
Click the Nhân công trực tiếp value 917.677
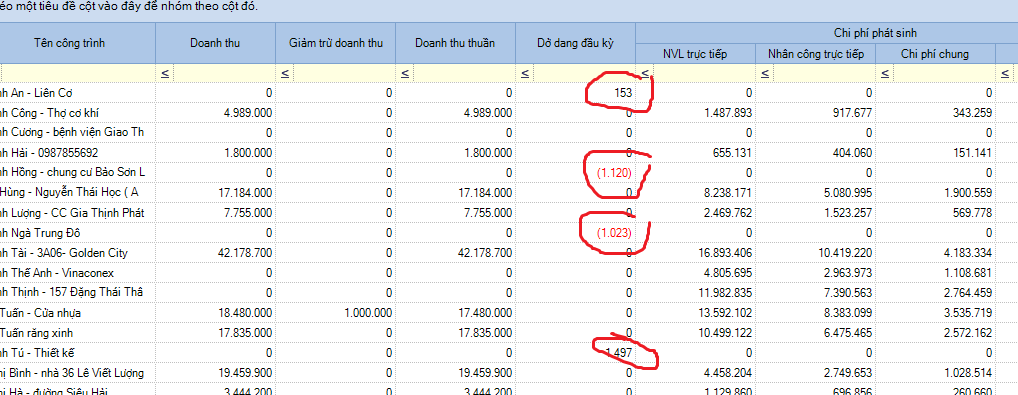(x=853, y=113)
